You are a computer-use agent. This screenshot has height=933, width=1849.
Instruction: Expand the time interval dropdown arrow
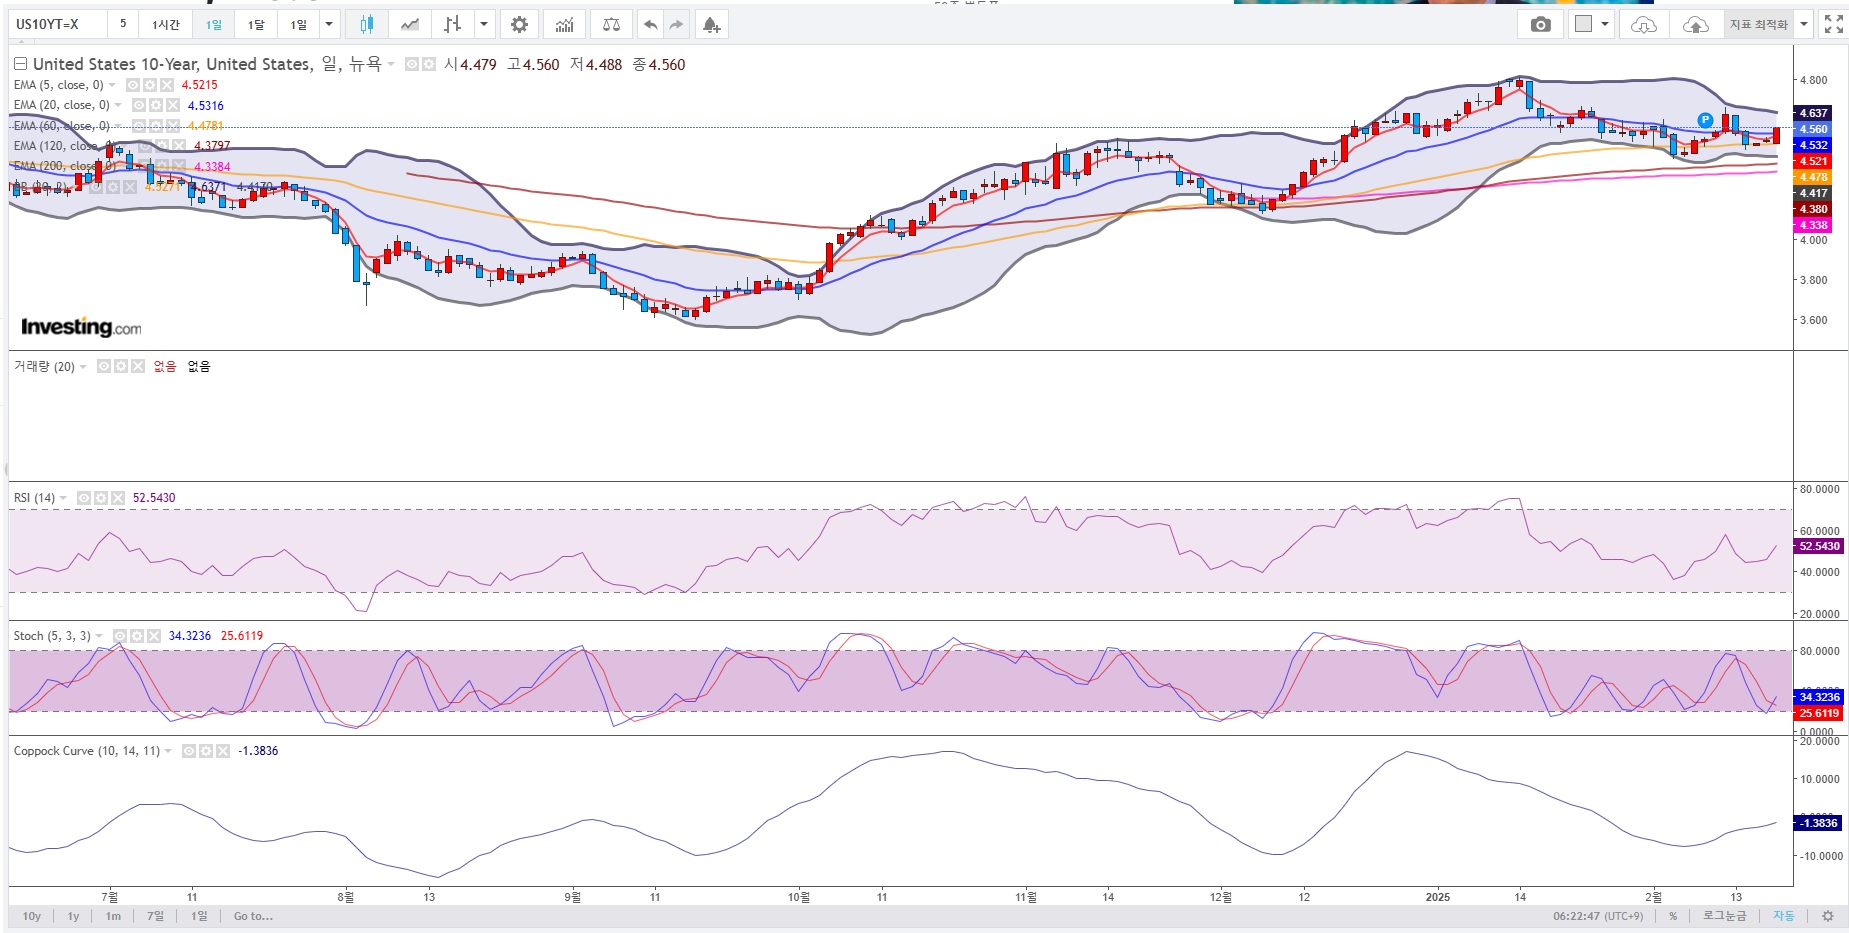coord(329,24)
